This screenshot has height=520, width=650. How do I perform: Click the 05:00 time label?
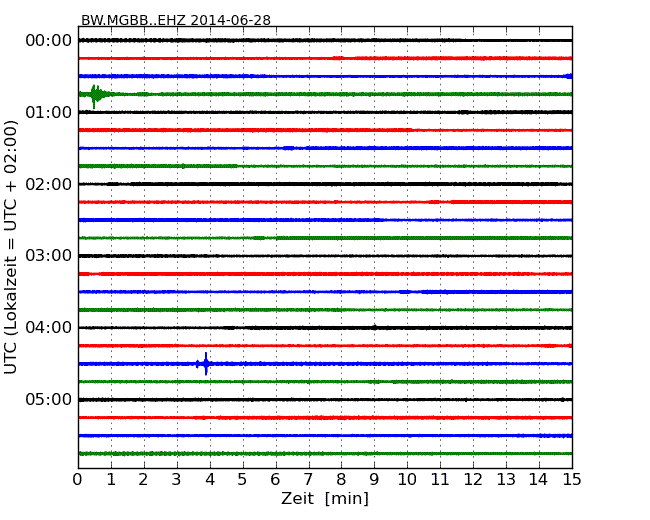click(49, 399)
